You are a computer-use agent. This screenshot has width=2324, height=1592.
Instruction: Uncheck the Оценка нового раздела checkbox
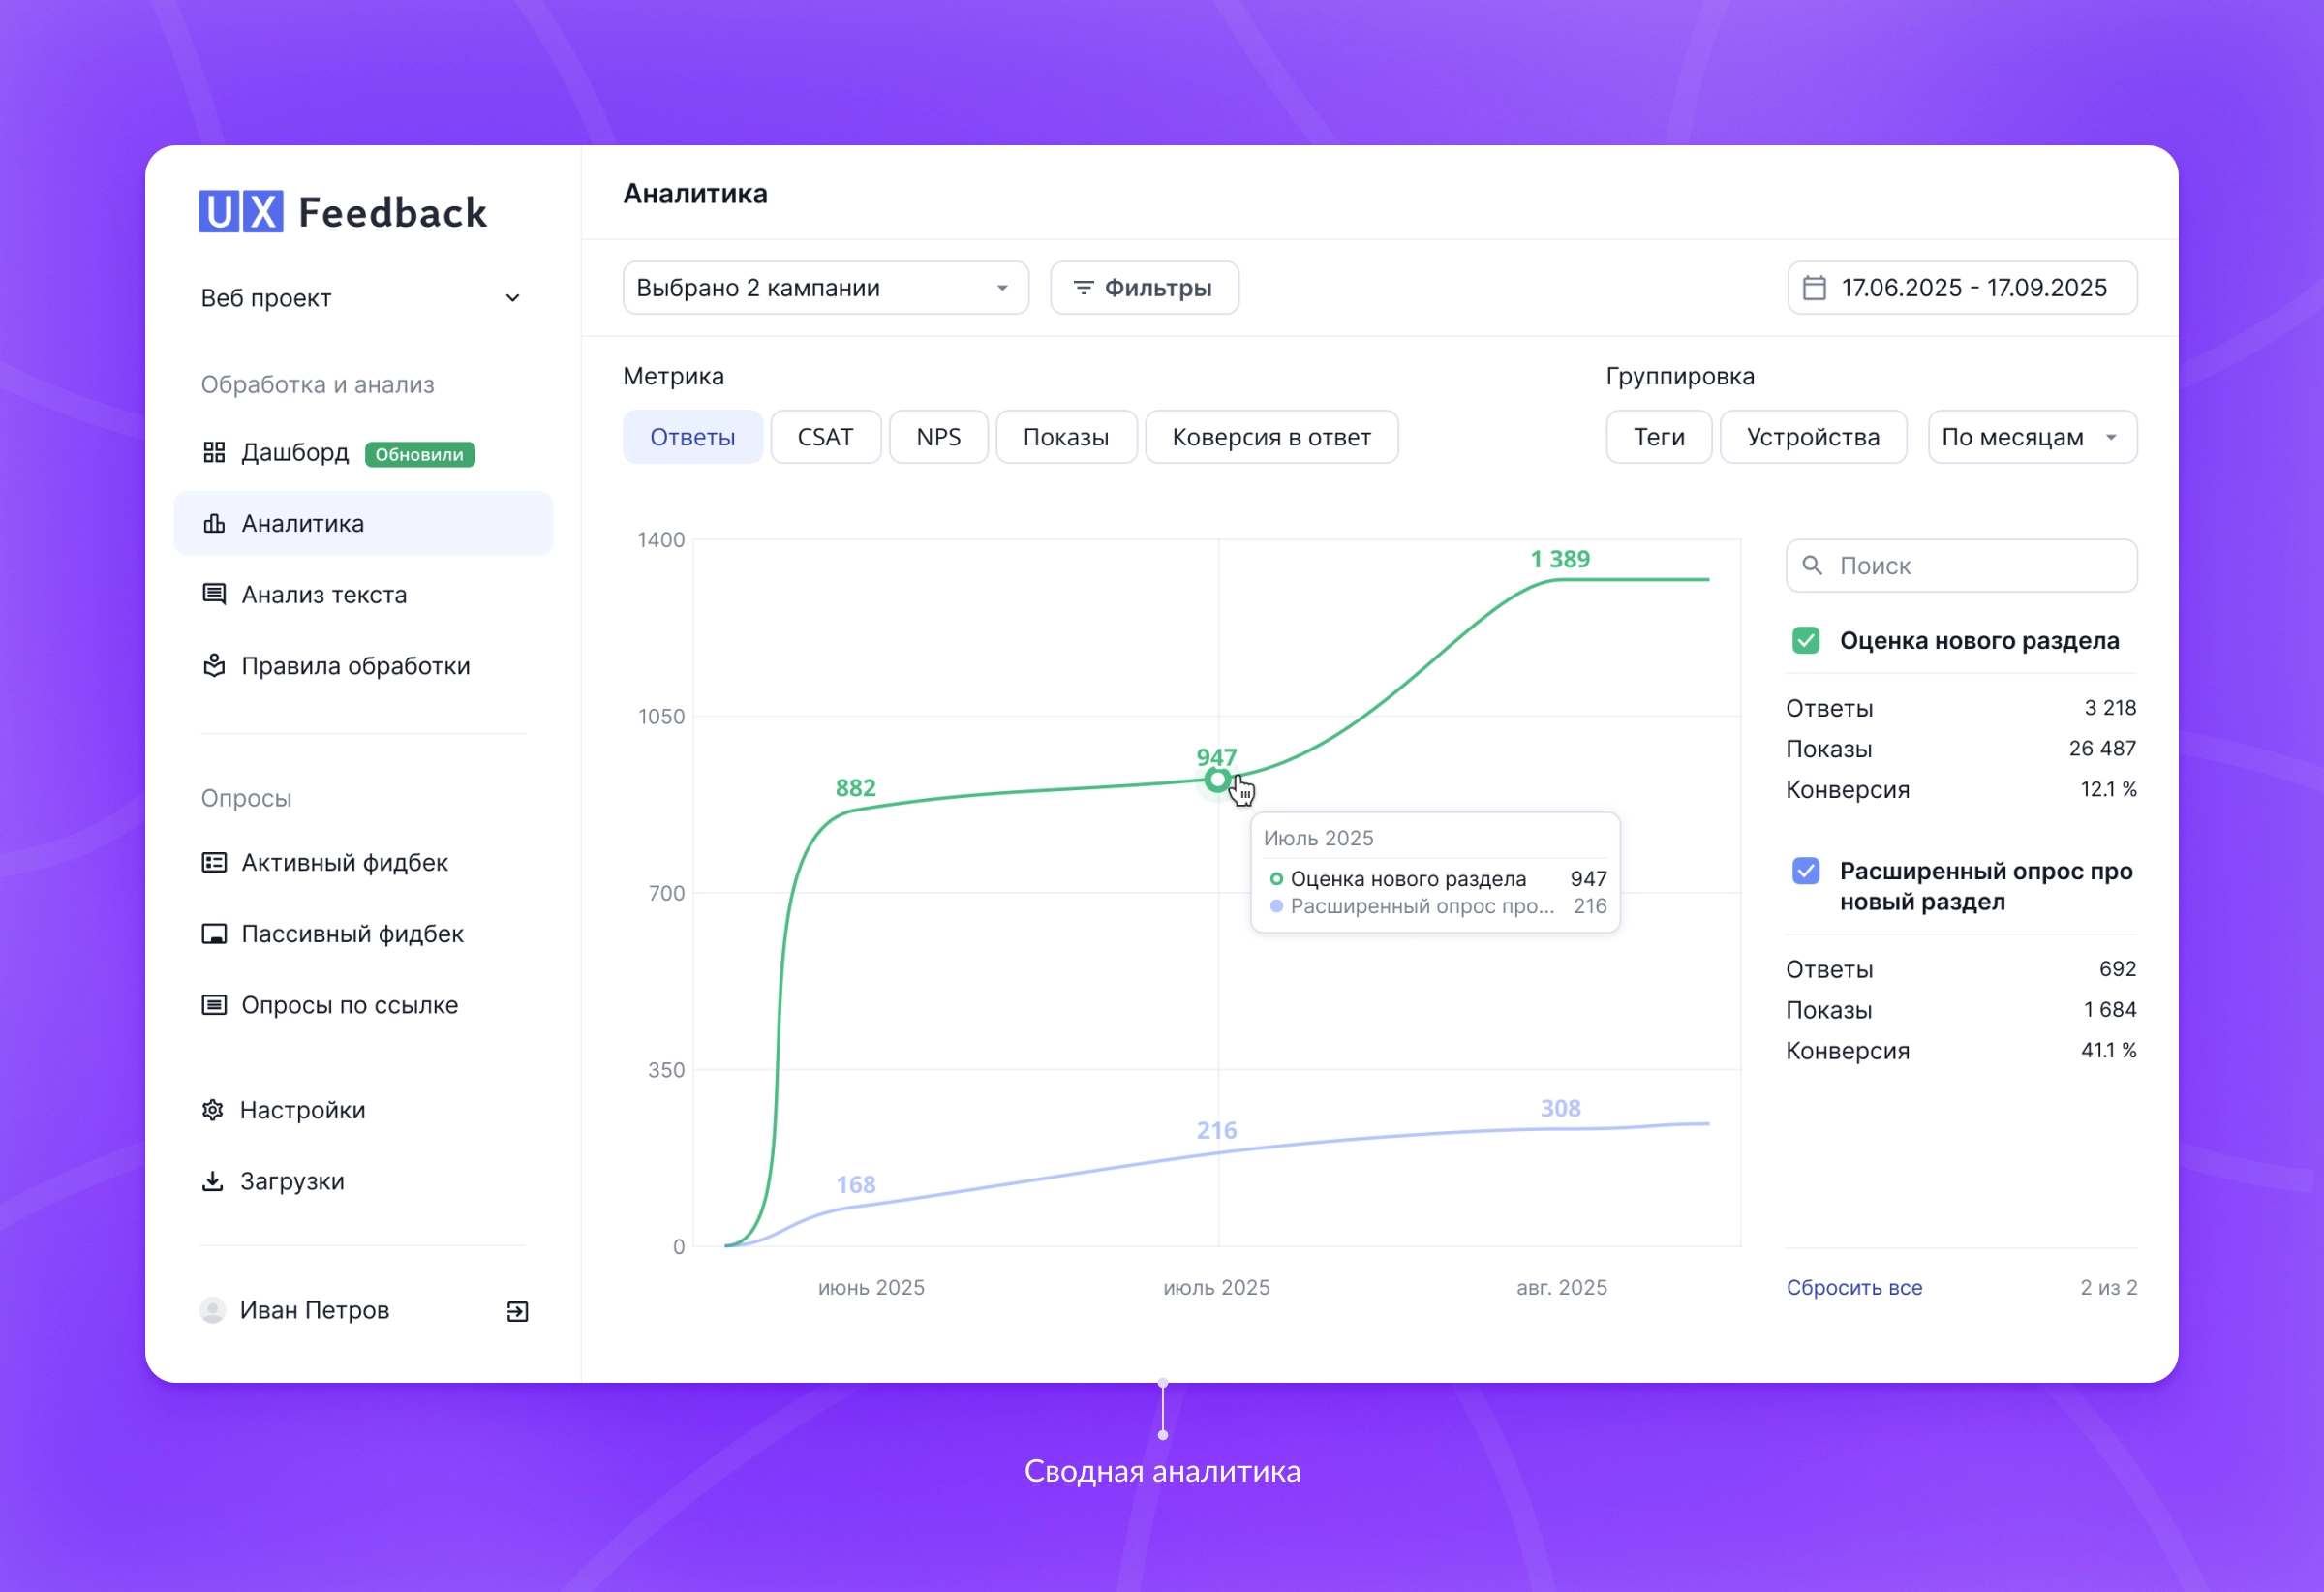coord(1805,640)
